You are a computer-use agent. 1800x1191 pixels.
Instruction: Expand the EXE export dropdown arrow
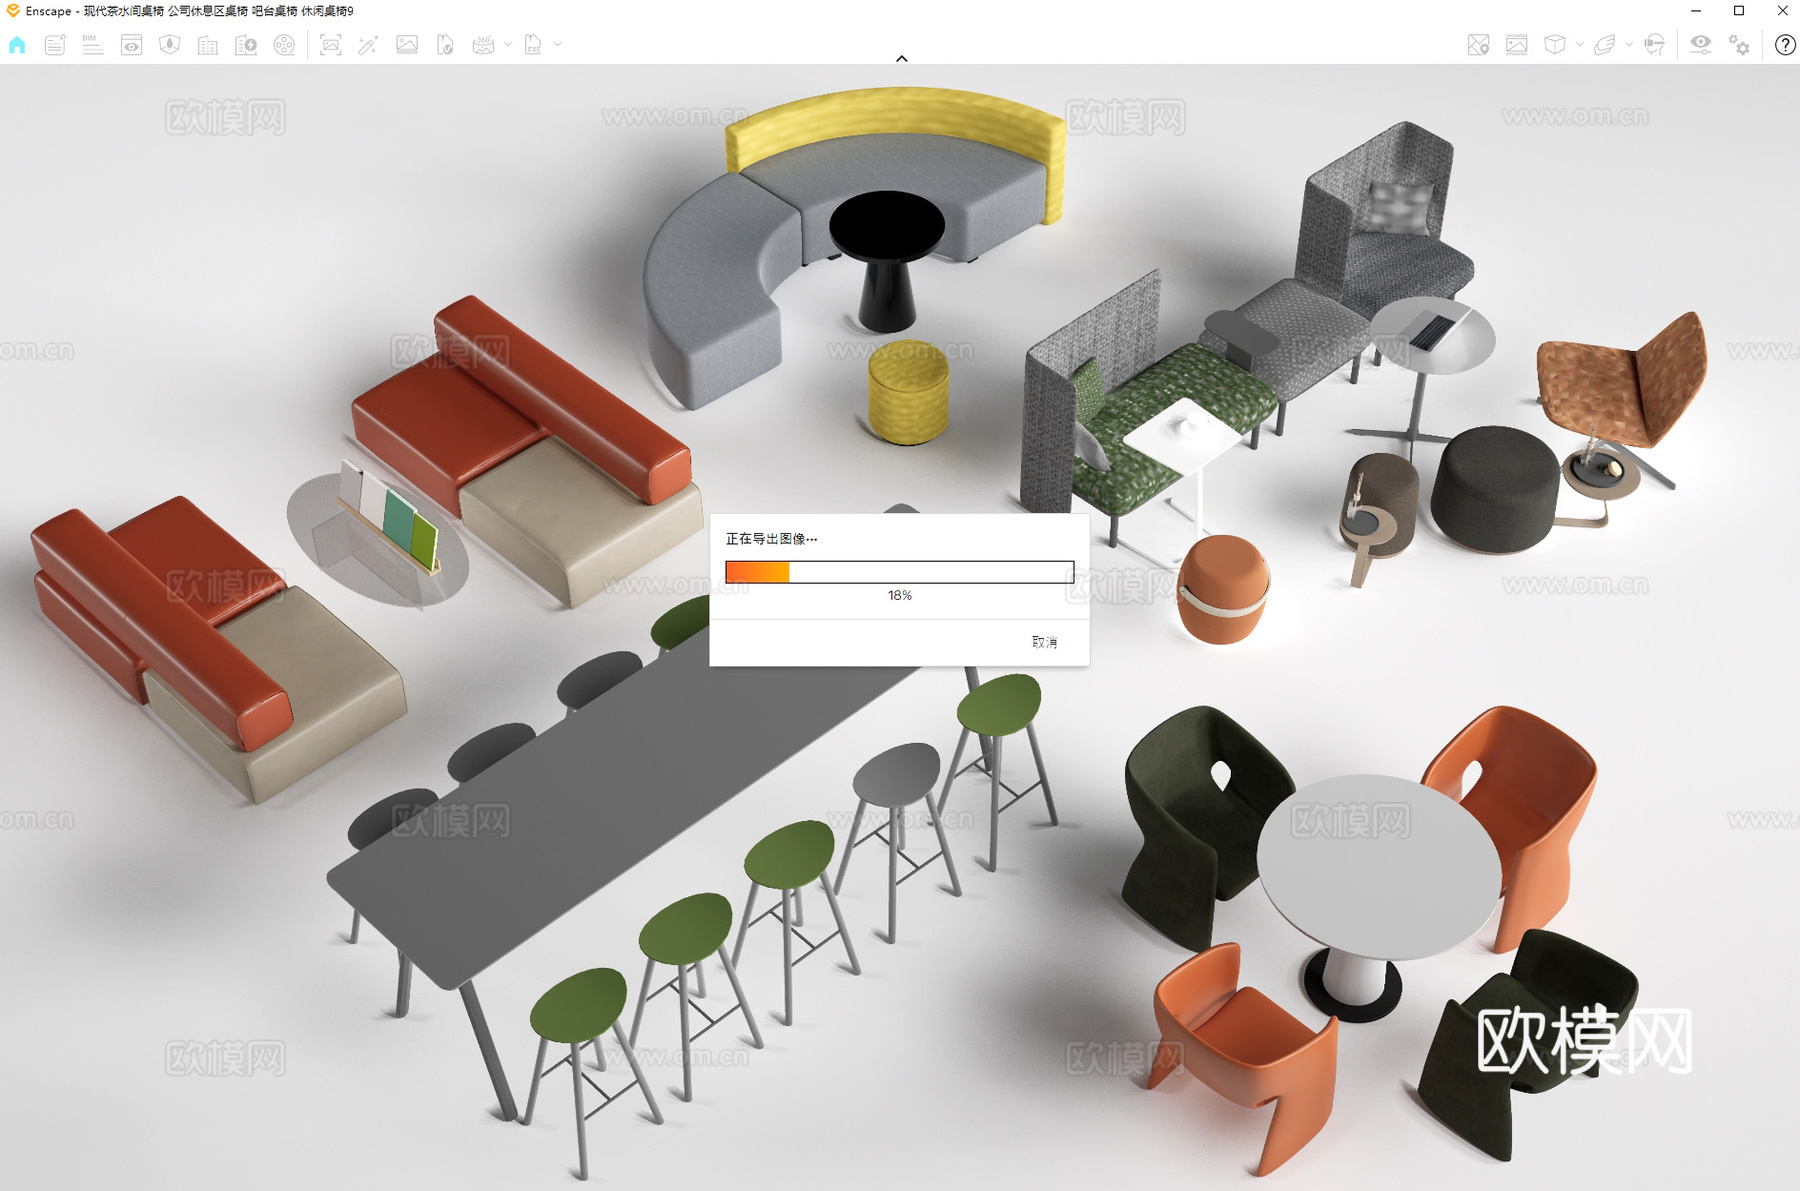click(558, 45)
